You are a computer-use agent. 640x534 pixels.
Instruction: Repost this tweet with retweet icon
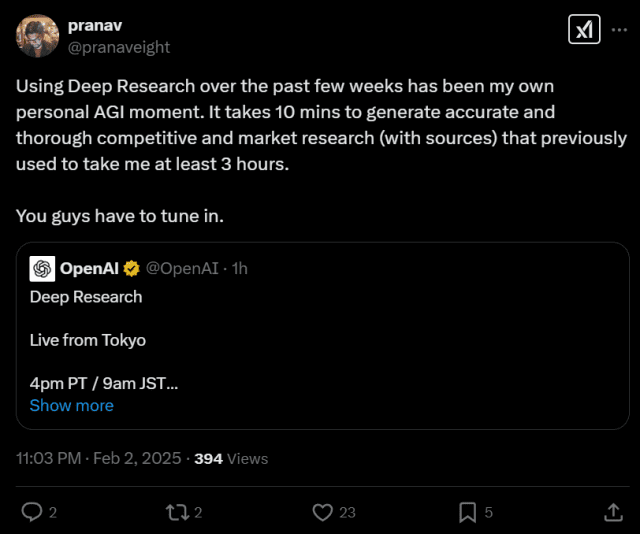(x=177, y=512)
